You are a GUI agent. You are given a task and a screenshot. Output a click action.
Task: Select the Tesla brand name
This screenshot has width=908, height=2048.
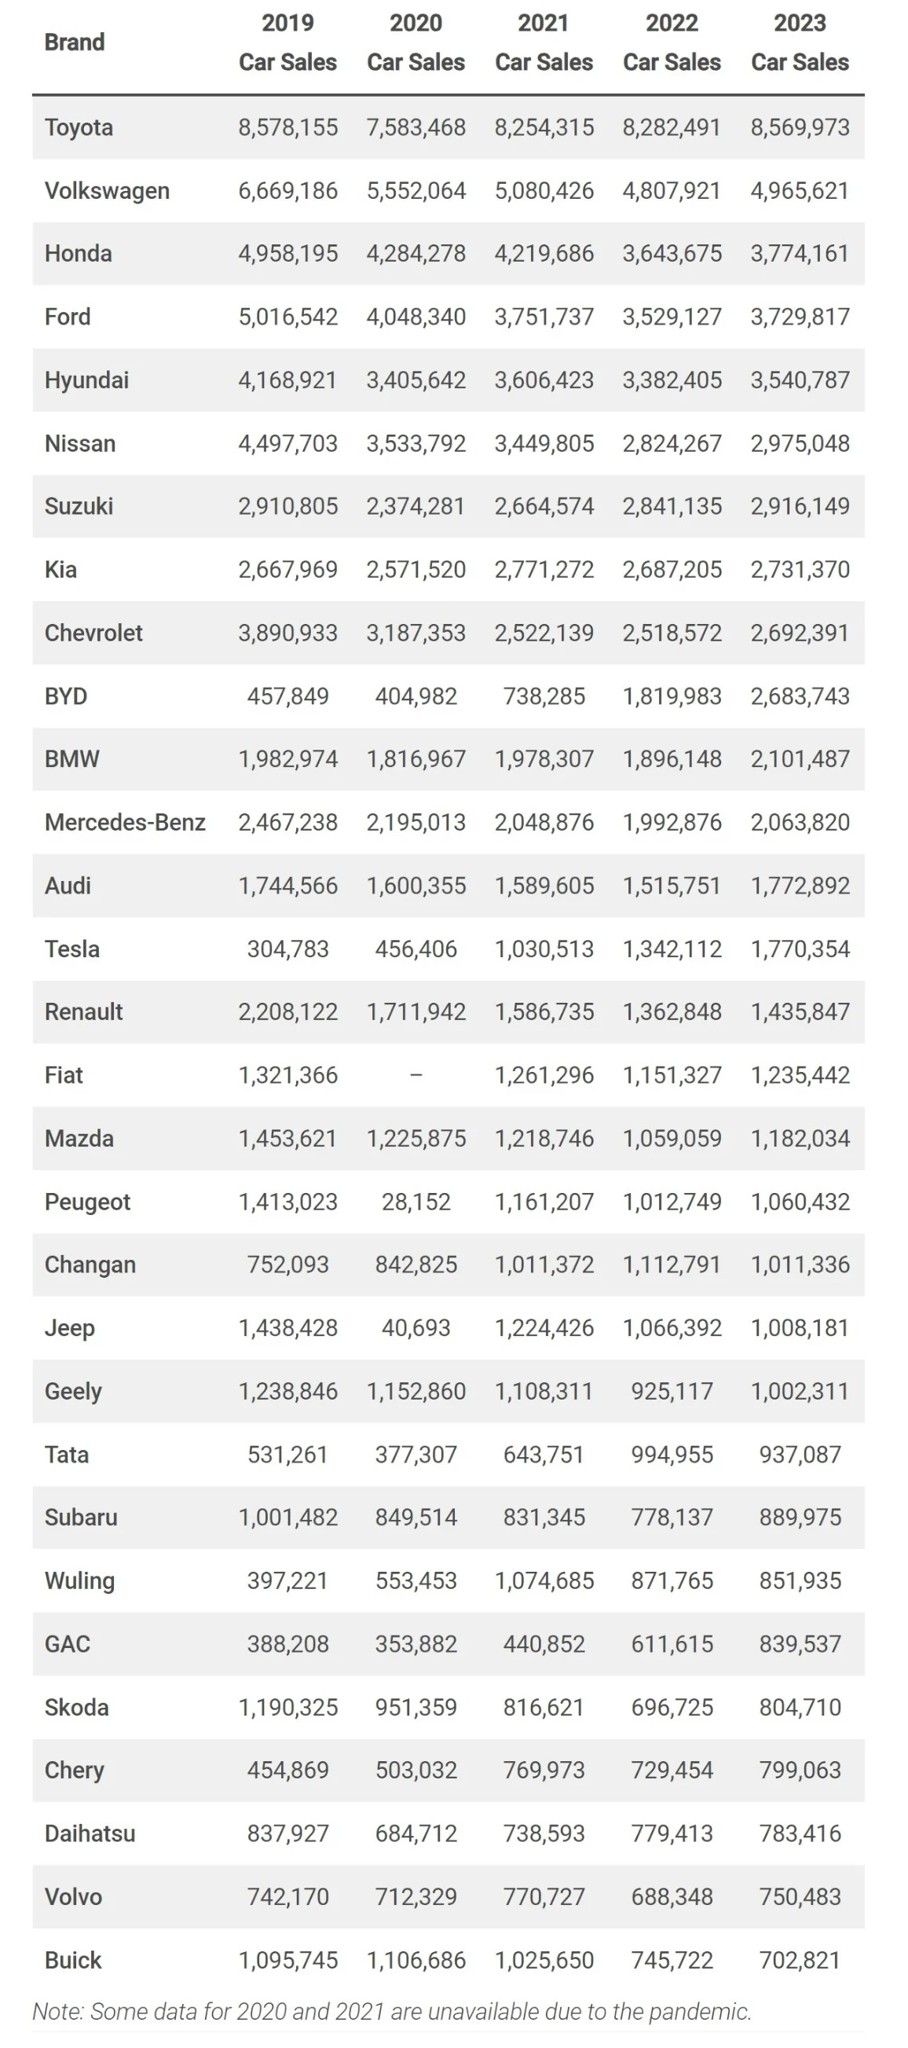[x=72, y=949]
